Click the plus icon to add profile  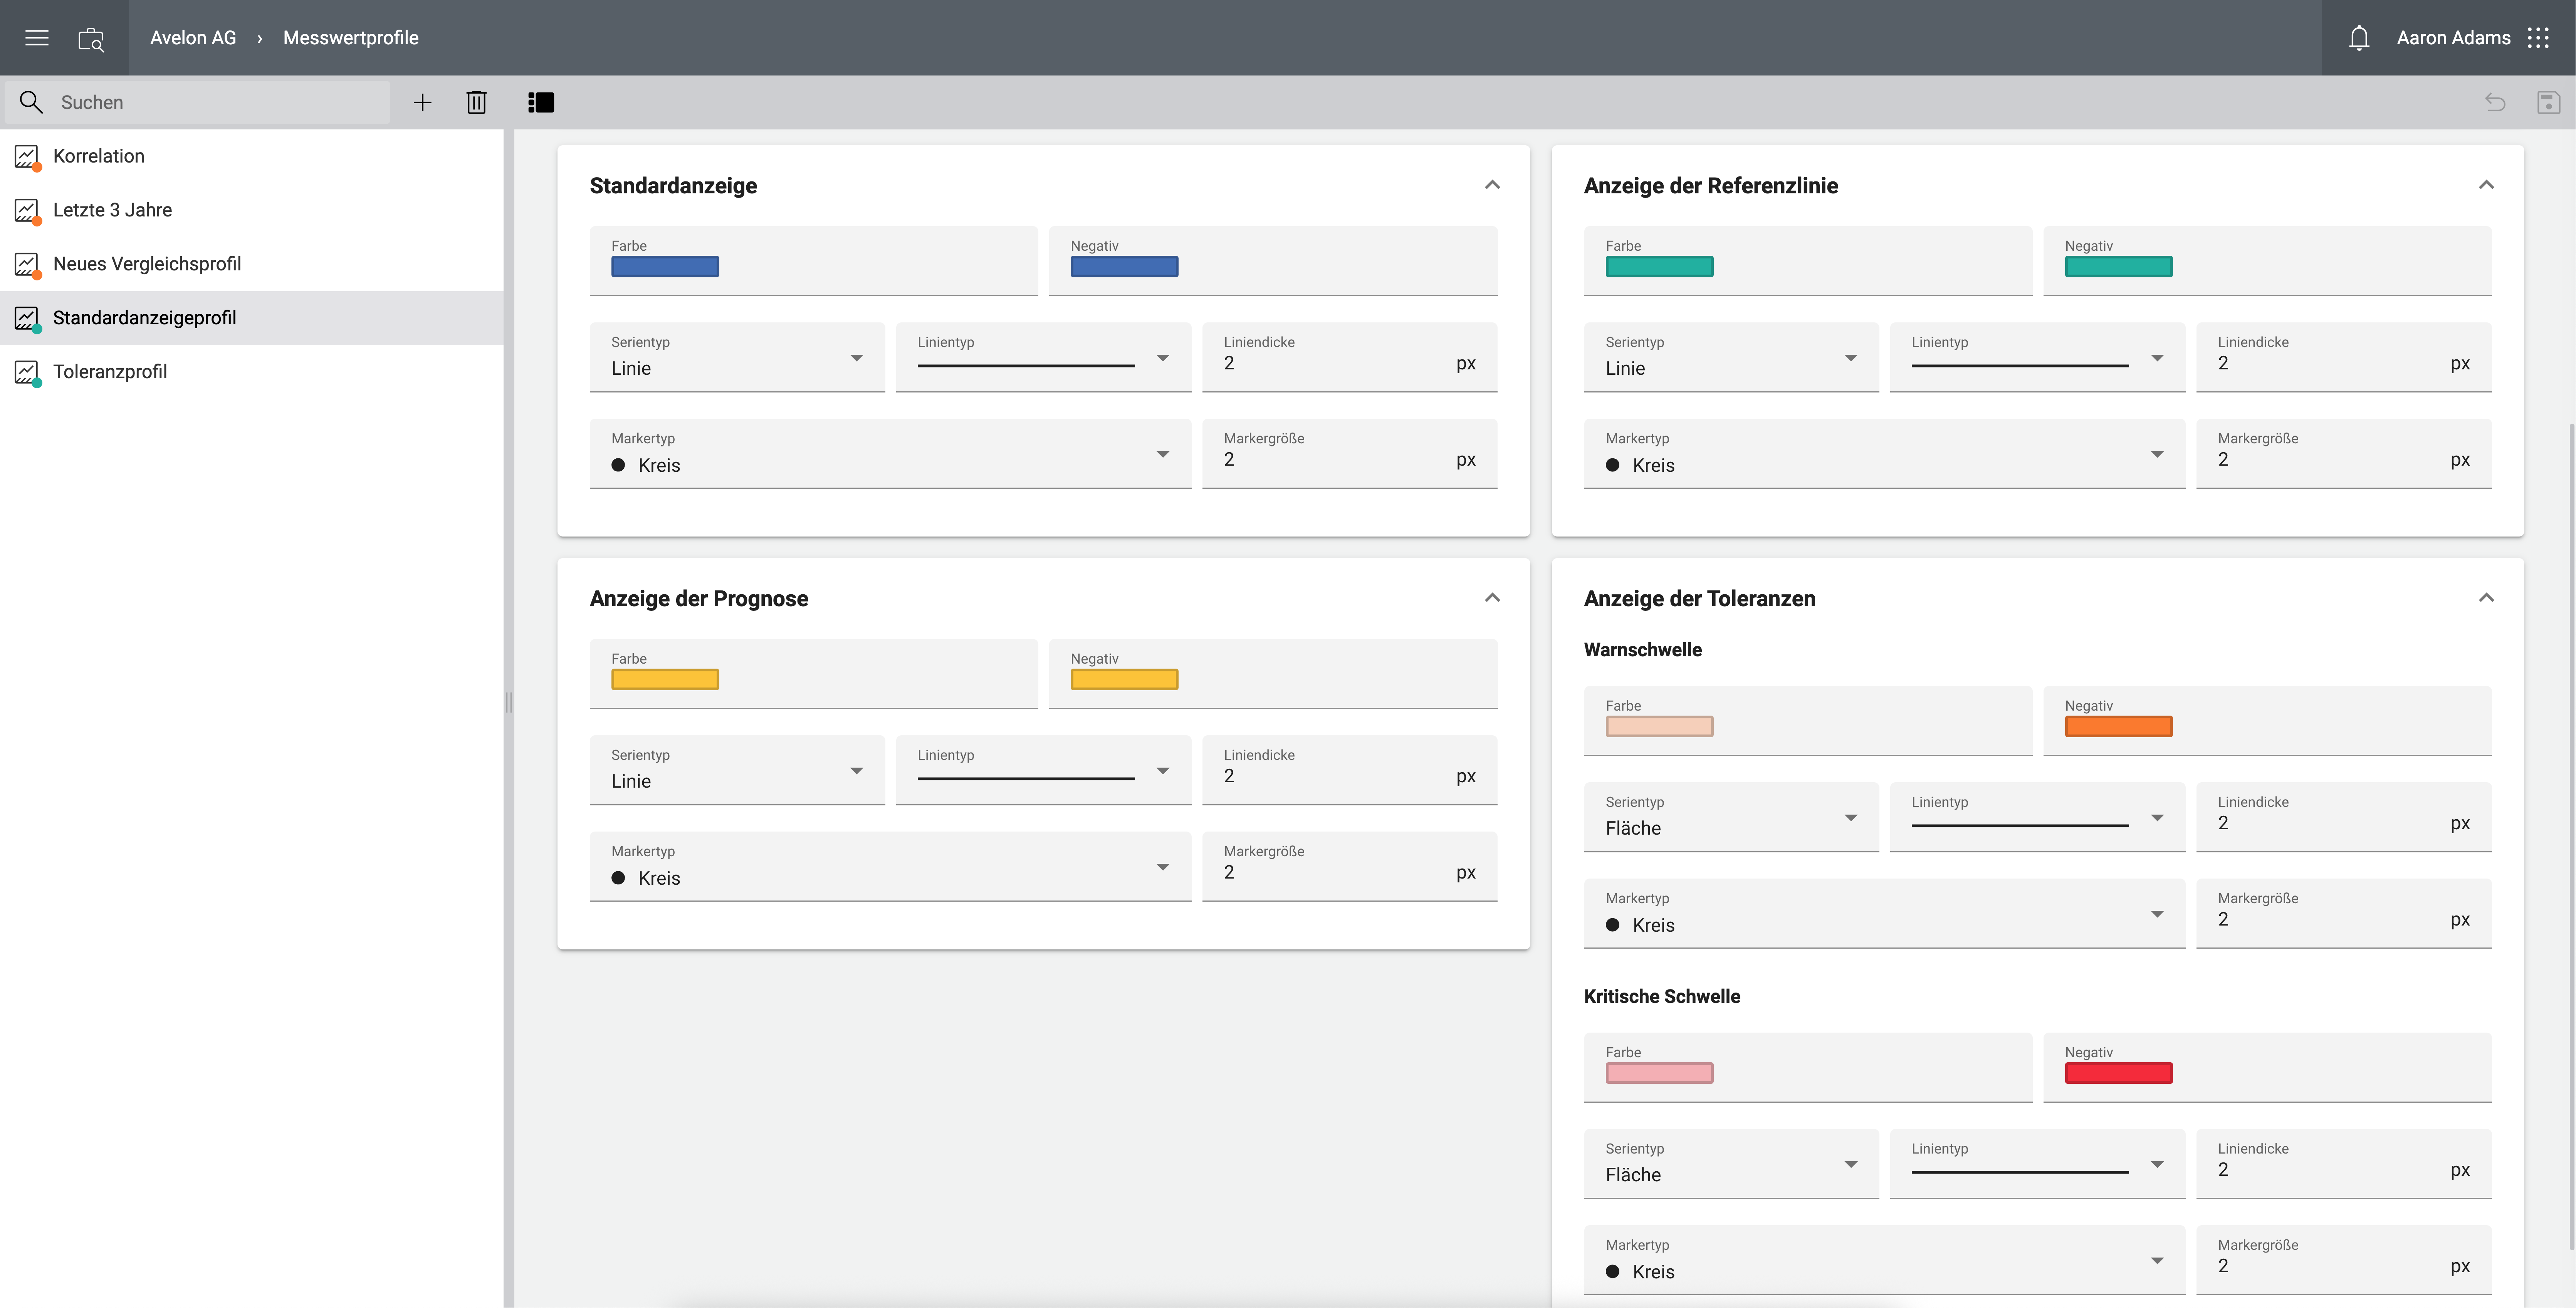422,102
